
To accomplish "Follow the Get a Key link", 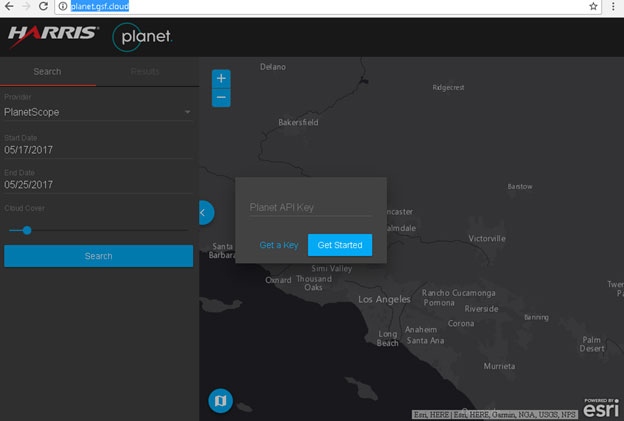I will (x=279, y=245).
